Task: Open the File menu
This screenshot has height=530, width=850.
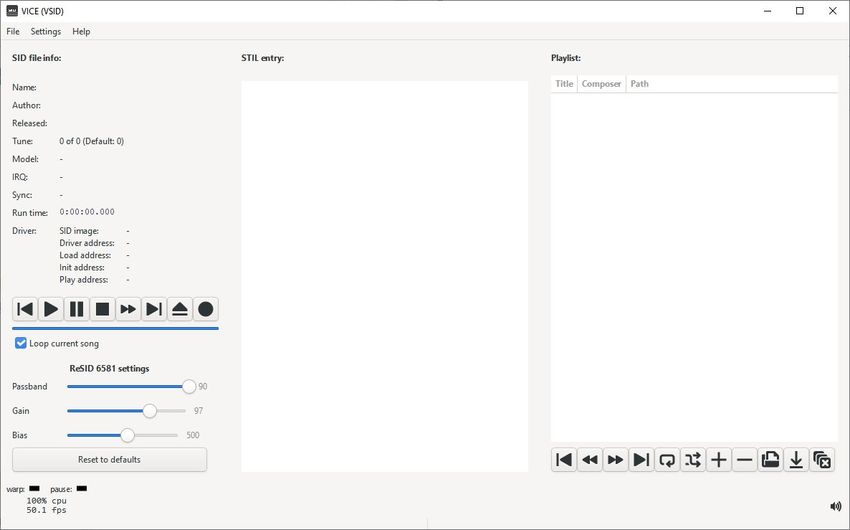Action: pos(13,31)
